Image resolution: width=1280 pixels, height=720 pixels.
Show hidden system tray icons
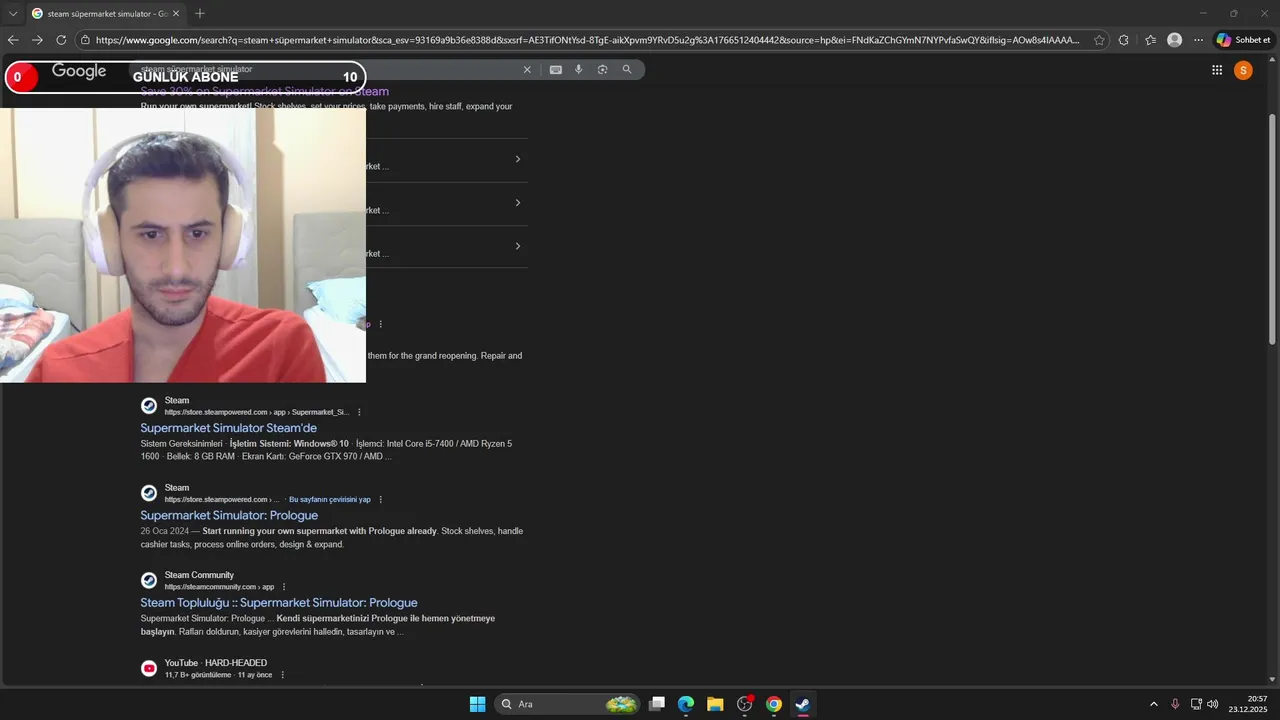(1153, 704)
